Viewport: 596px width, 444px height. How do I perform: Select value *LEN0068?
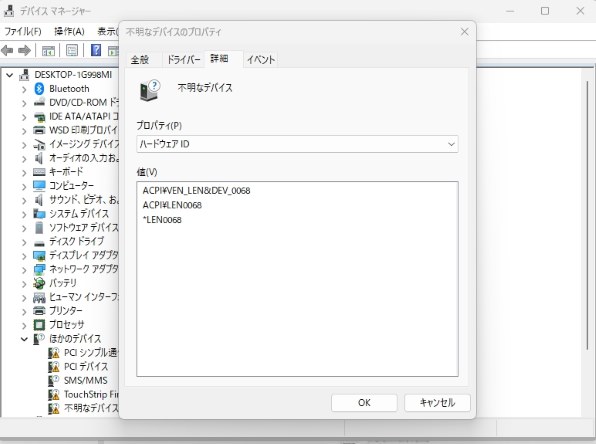click(x=162, y=220)
